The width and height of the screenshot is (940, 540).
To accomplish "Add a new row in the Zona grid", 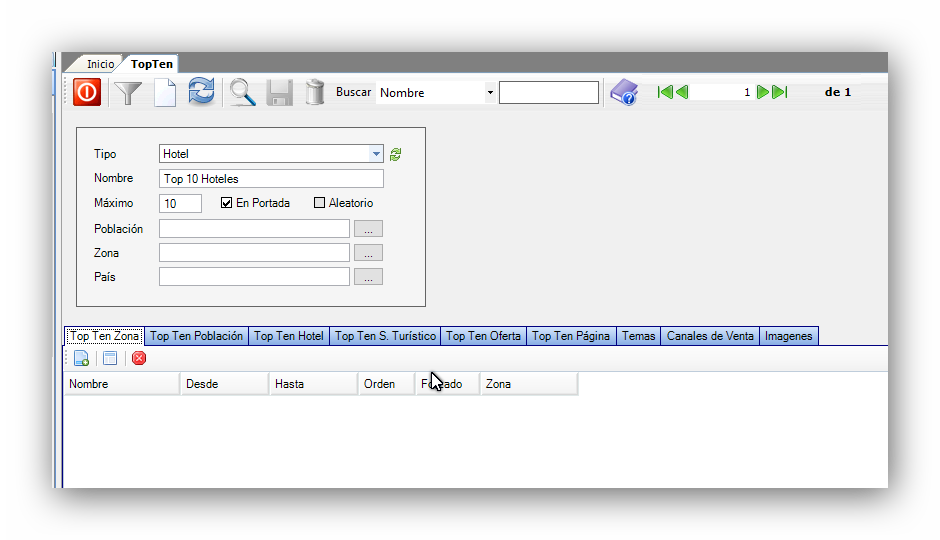I will pyautogui.click(x=81, y=358).
